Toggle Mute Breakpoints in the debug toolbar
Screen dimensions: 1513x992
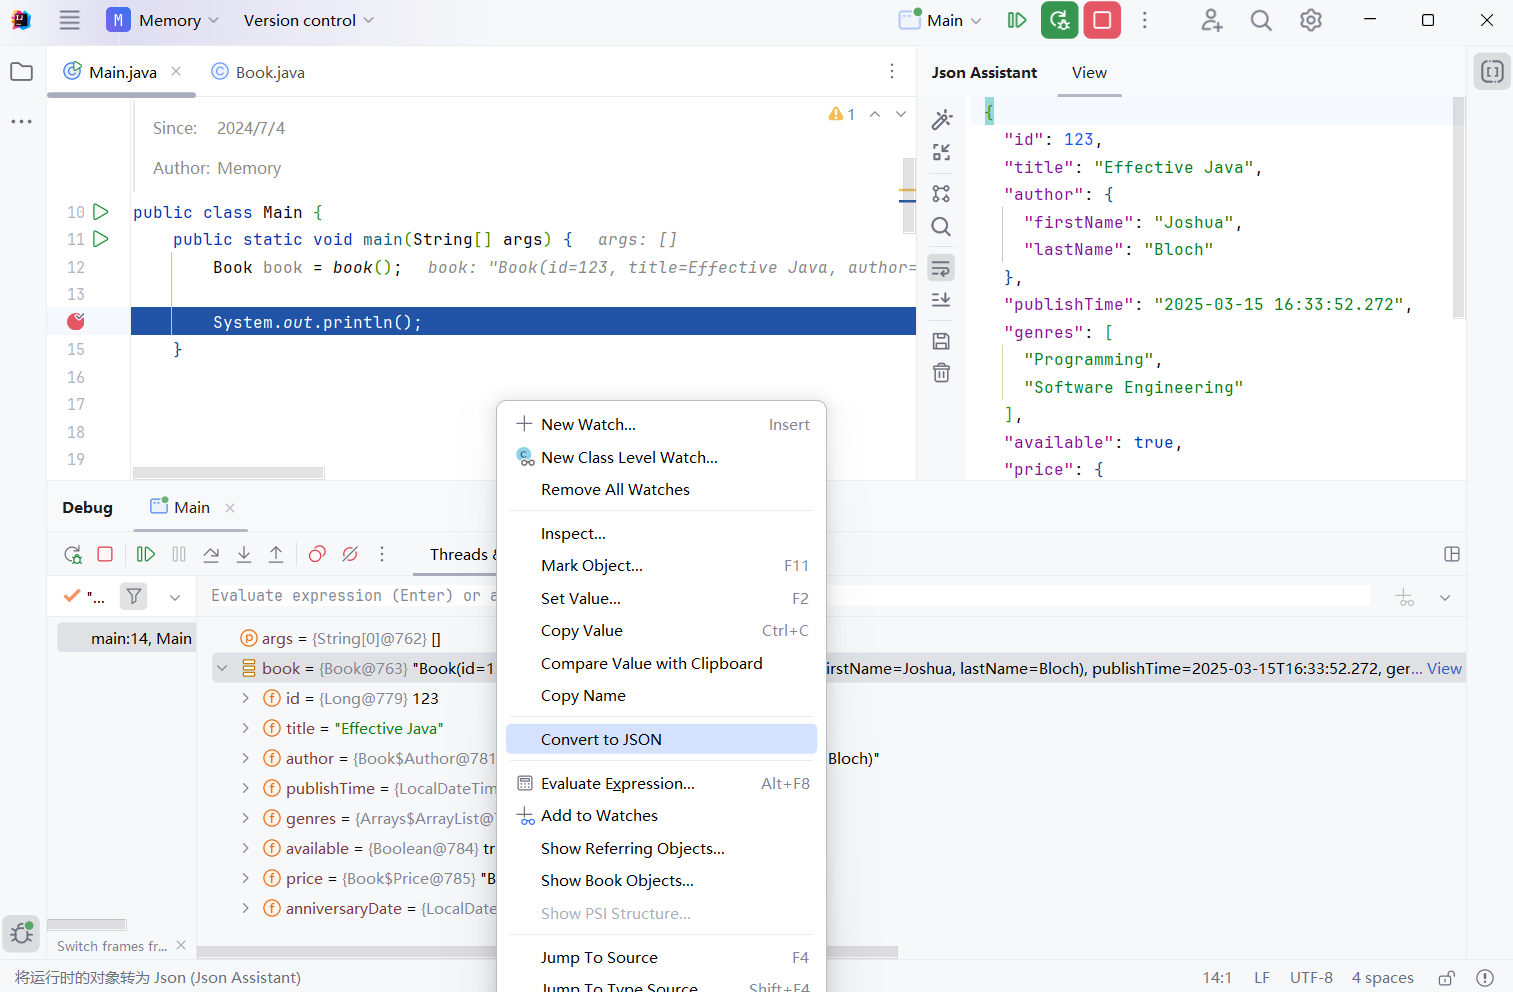click(x=350, y=554)
